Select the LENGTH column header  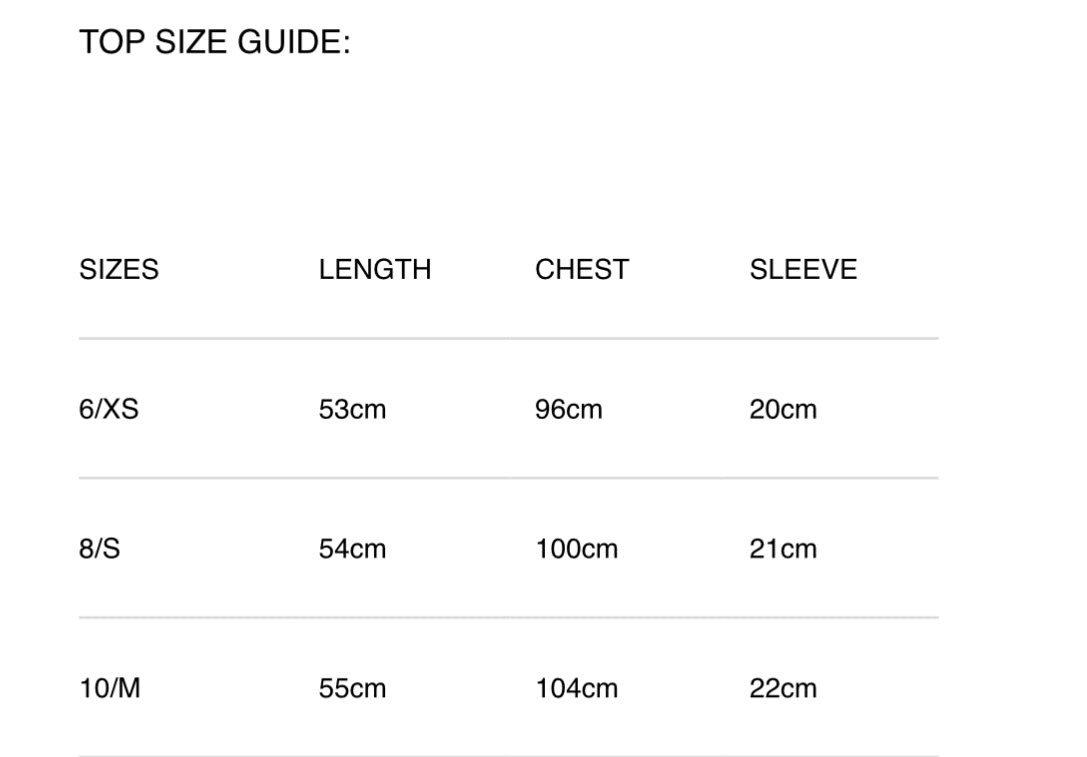(375, 270)
